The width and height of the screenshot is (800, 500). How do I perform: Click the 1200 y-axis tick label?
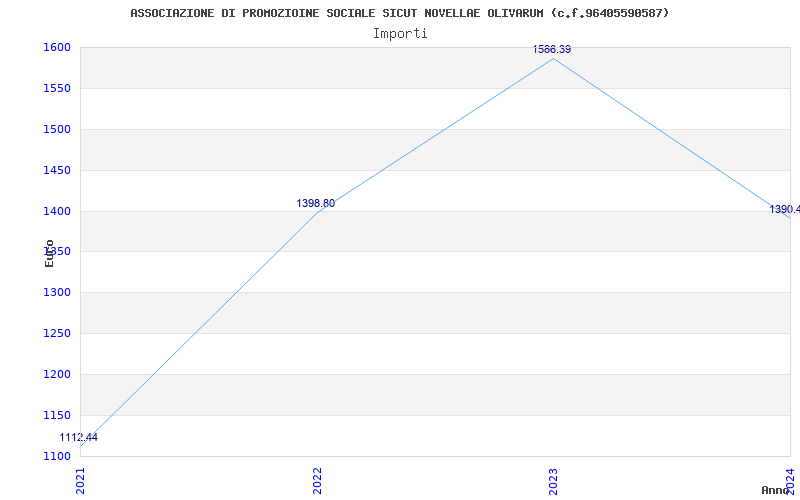pyautogui.click(x=57, y=374)
